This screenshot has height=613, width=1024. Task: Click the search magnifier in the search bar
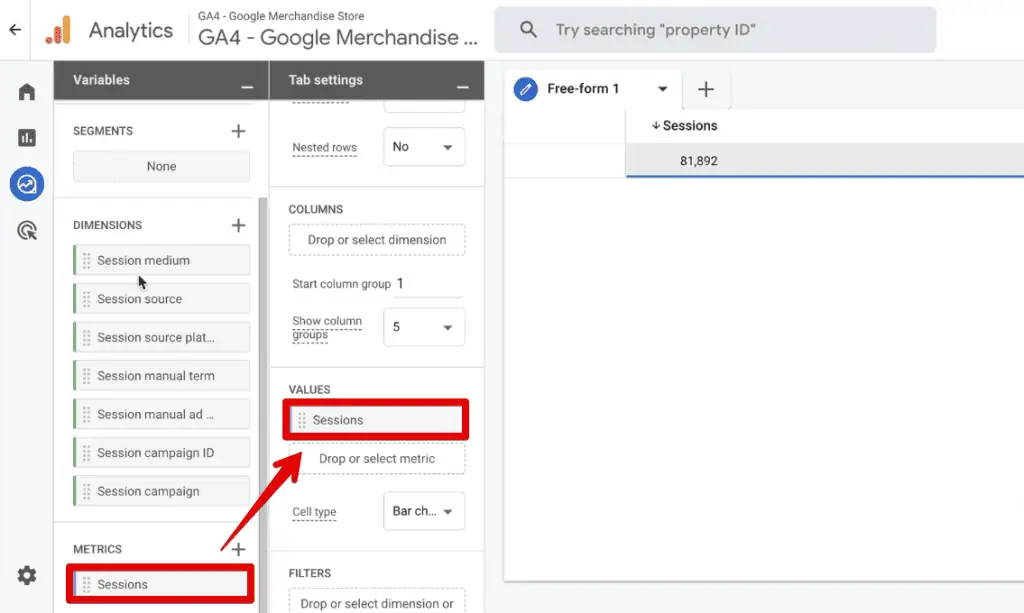click(x=529, y=29)
